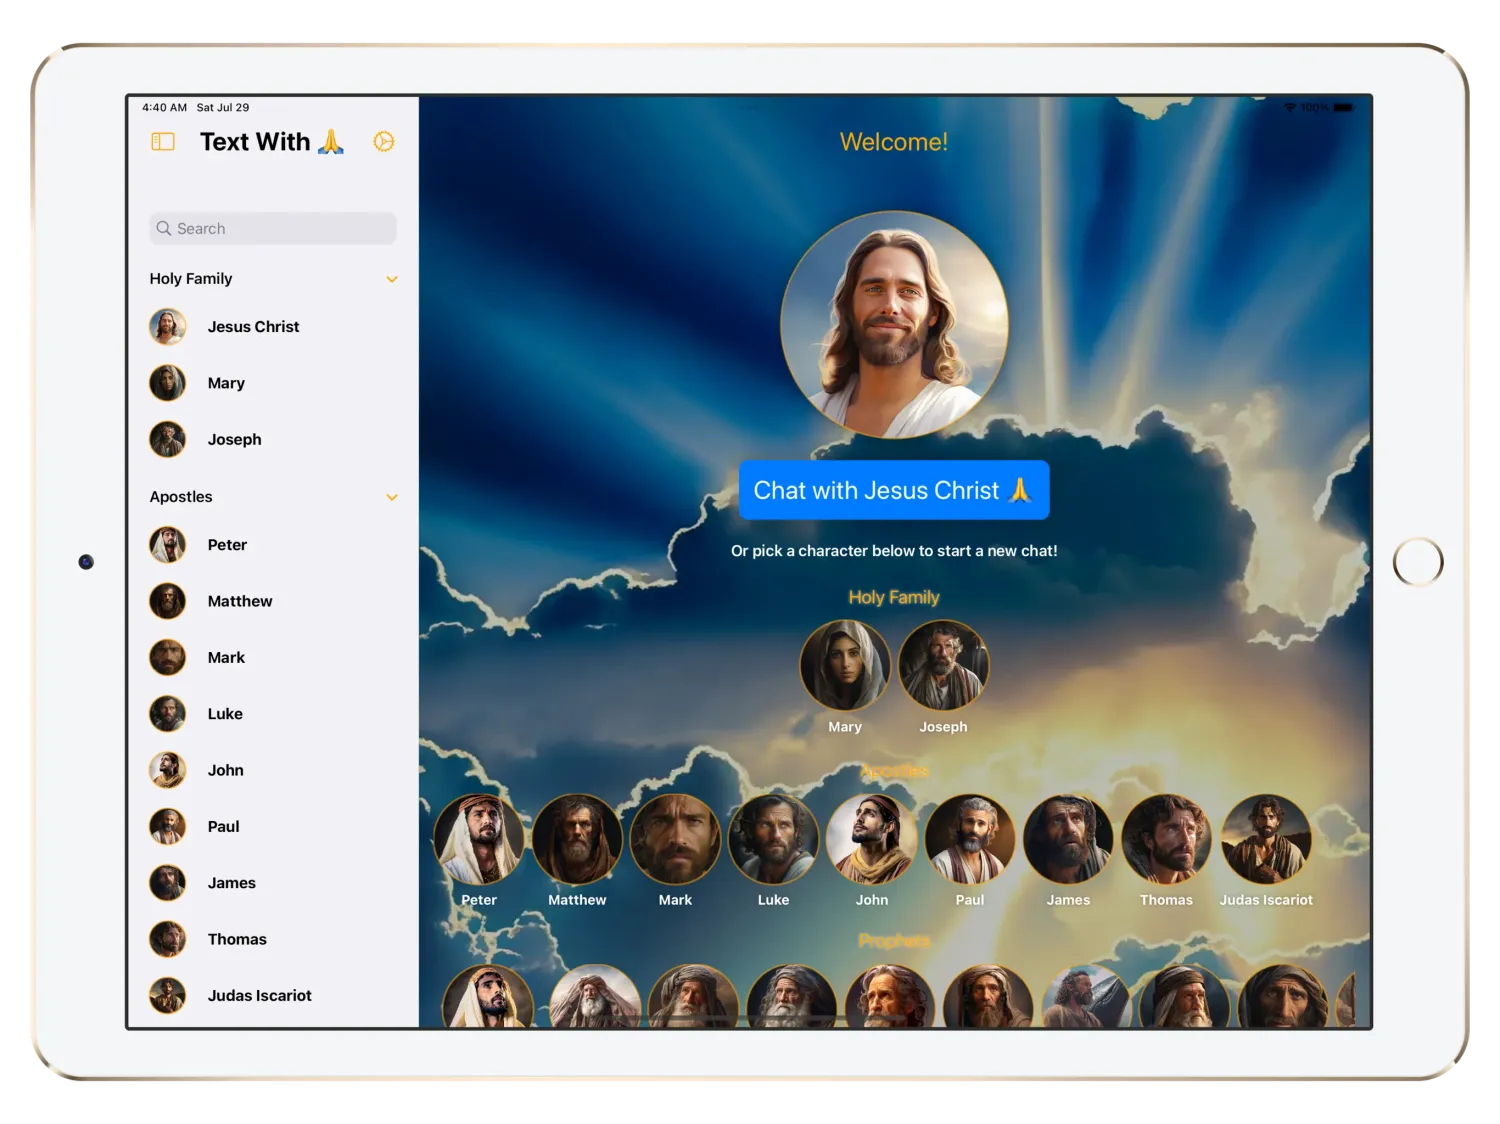Image resolution: width=1500 pixels, height=1124 pixels.
Task: Select the Jesus Christ avatar in sidebar
Action: coord(167,326)
